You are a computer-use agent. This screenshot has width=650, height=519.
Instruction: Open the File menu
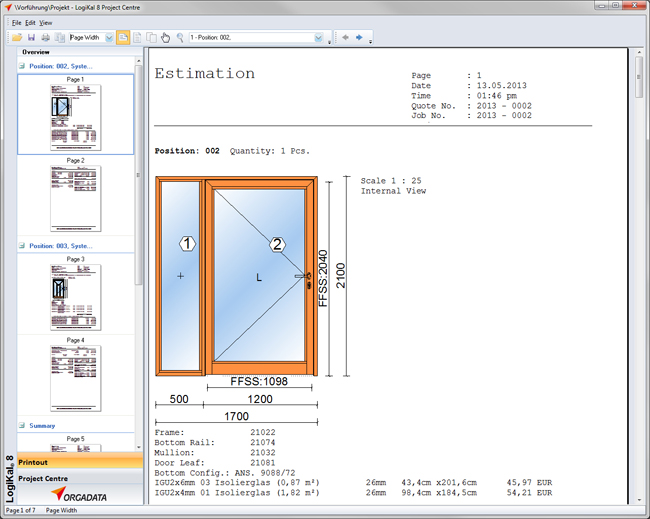[x=17, y=23]
